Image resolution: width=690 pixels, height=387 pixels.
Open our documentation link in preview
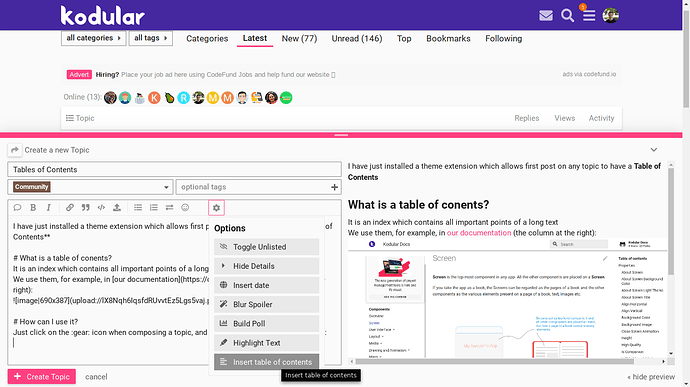click(x=479, y=233)
